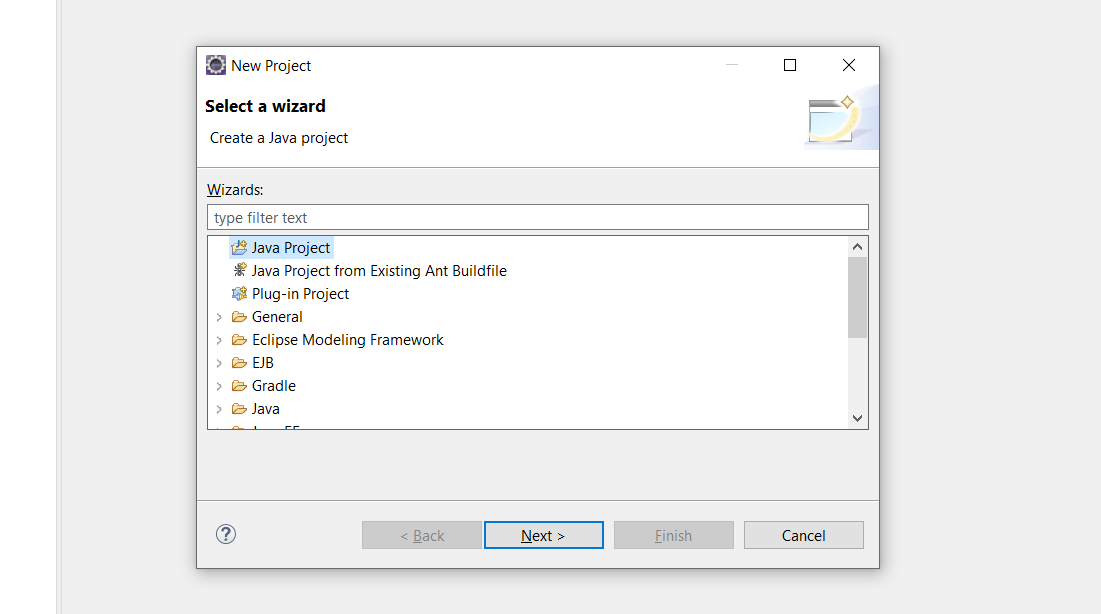The image size is (1101, 614).
Task: Click the Plug-in Project icon
Action: pos(239,294)
